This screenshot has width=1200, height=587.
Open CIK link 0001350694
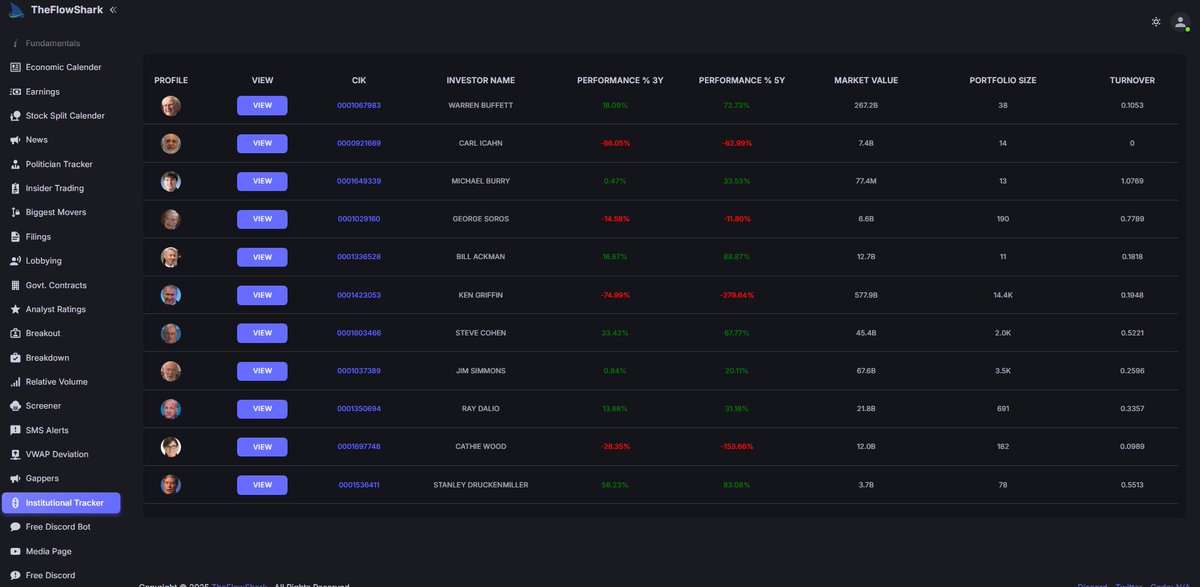(x=359, y=409)
